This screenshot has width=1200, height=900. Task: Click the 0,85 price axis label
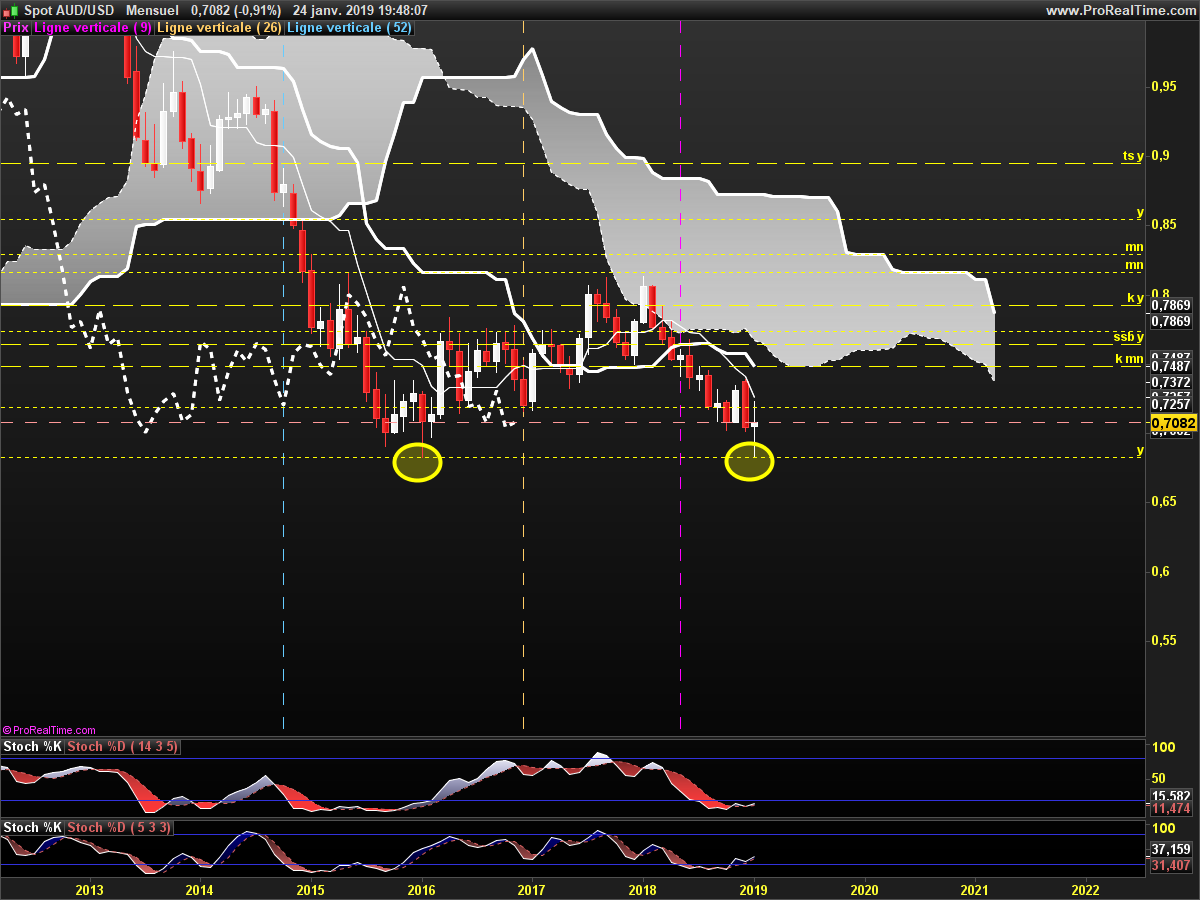(1164, 224)
